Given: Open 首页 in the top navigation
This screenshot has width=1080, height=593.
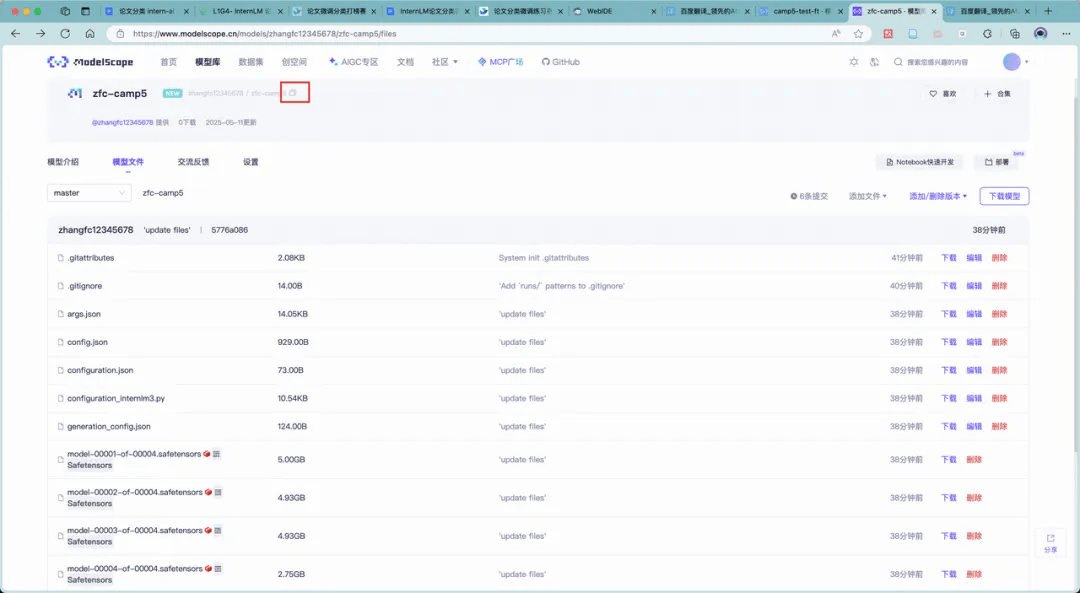Looking at the screenshot, I should pyautogui.click(x=169, y=62).
